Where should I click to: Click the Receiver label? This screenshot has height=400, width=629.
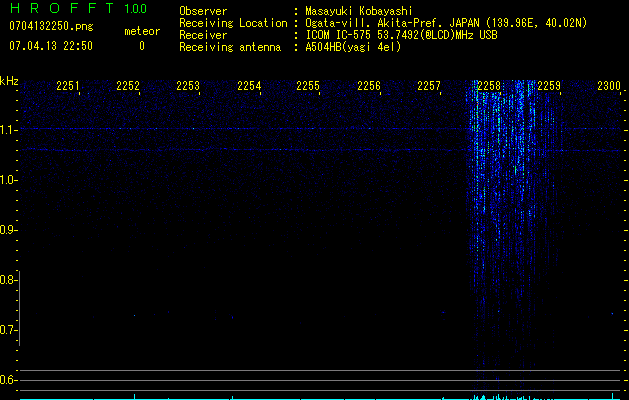(x=203, y=35)
